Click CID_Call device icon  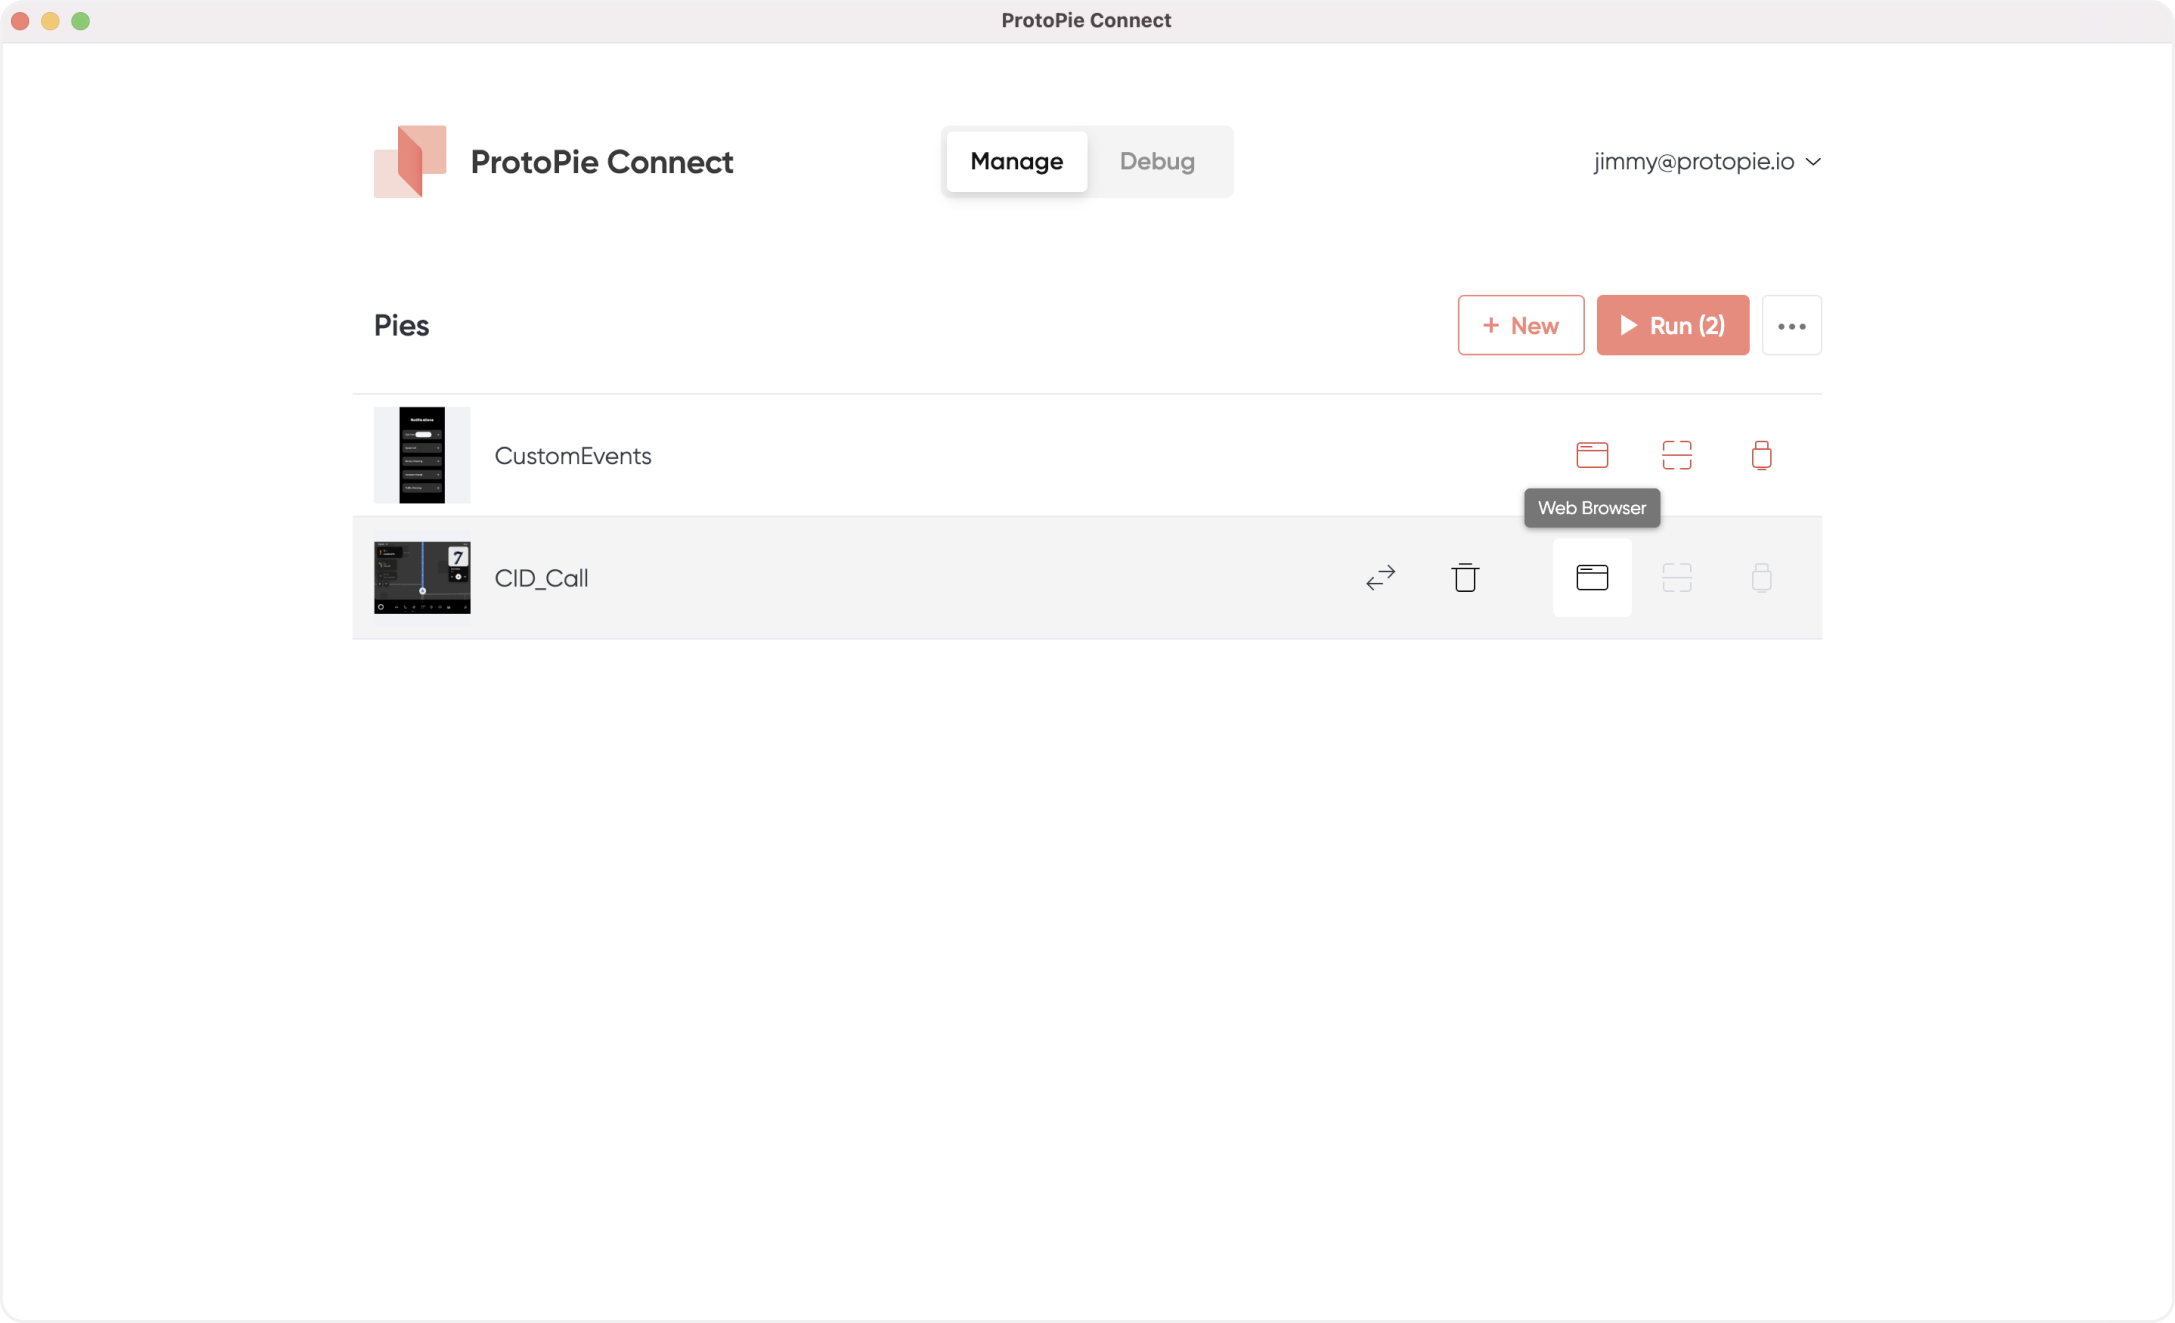pyautogui.click(x=1761, y=577)
